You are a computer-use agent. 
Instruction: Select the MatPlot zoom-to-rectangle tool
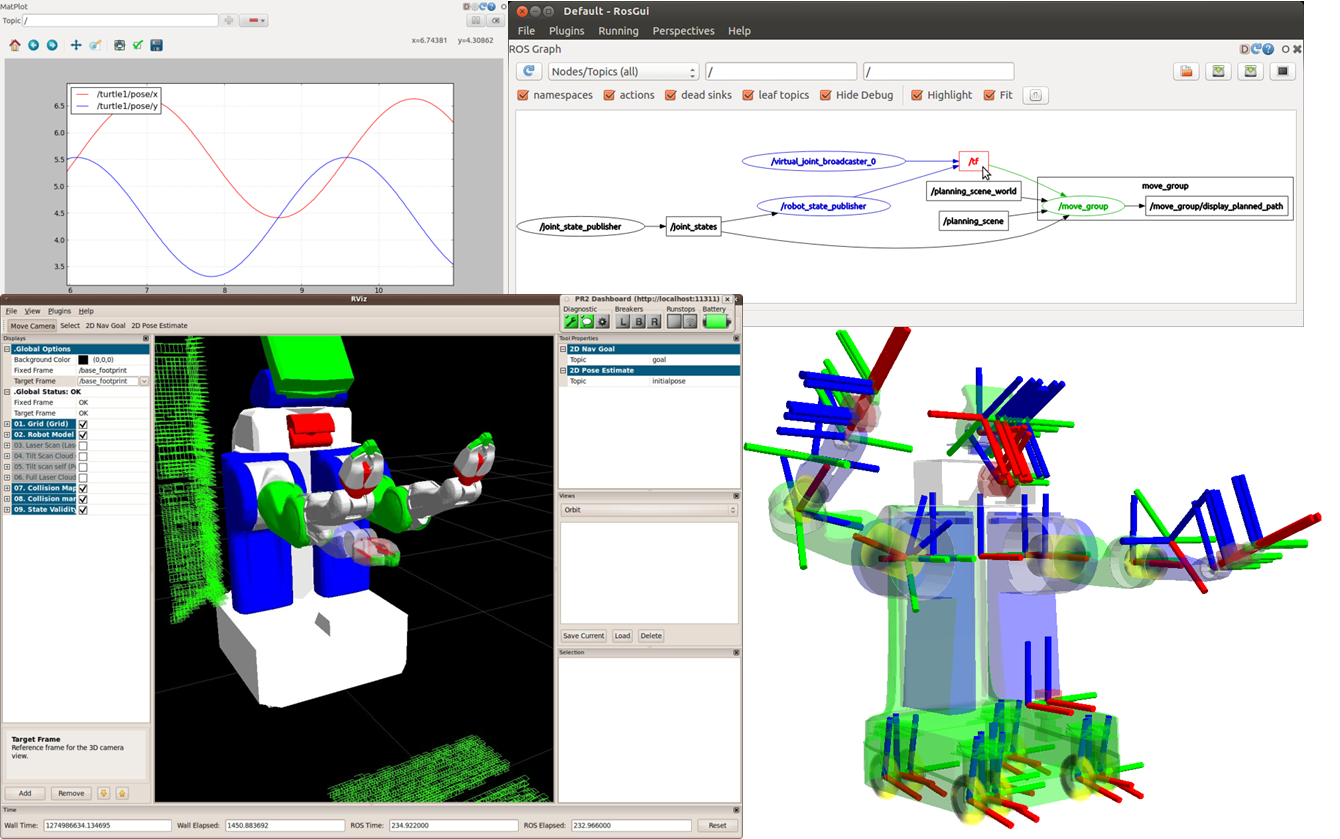pos(96,45)
